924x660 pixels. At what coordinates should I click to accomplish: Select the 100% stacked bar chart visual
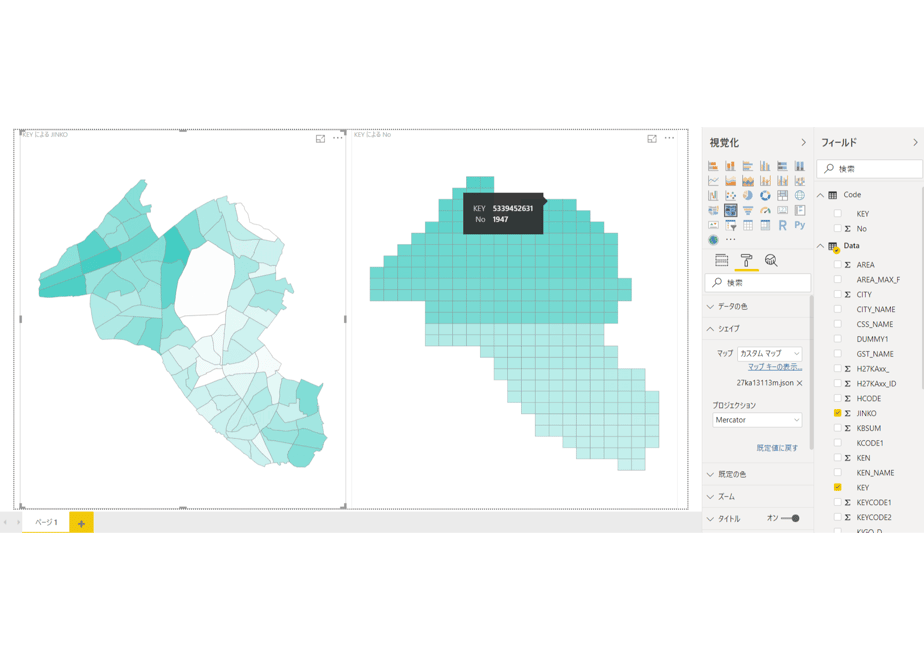point(783,166)
